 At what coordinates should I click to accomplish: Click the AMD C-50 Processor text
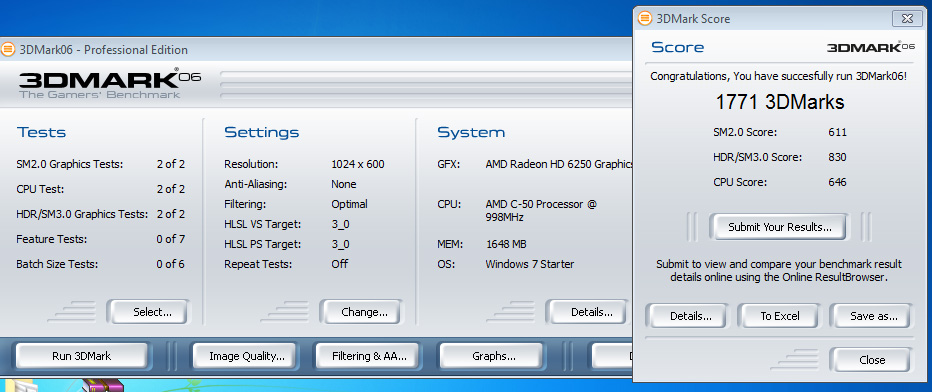pyautogui.click(x=541, y=210)
